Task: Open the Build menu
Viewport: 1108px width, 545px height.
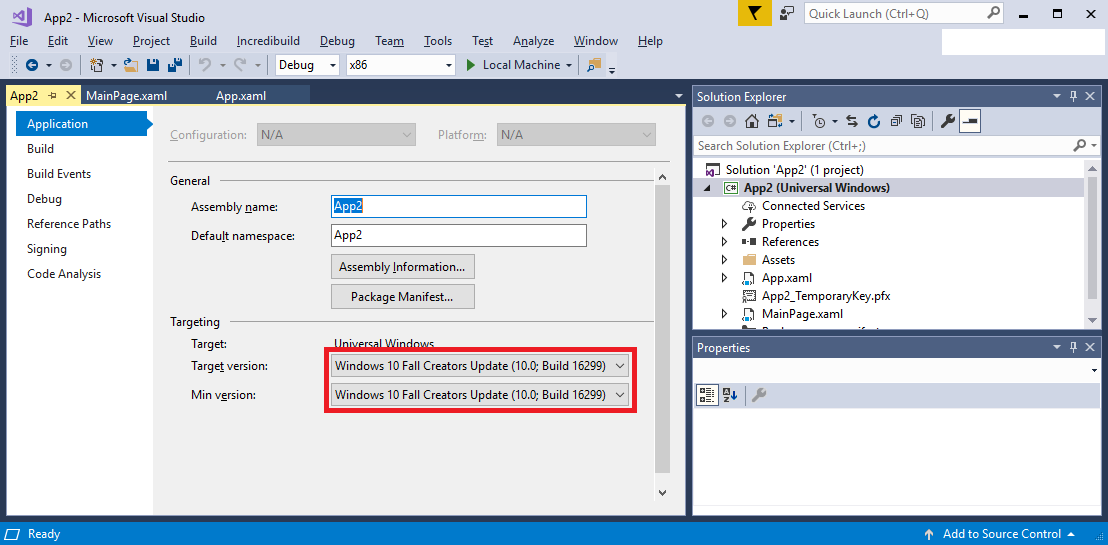Action: 204,41
